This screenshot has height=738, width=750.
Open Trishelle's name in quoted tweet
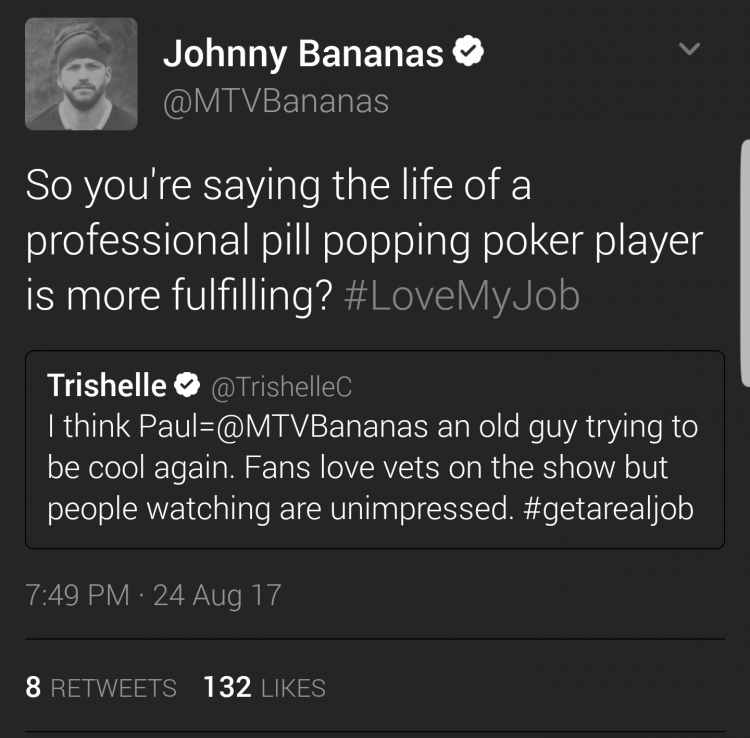coord(107,386)
